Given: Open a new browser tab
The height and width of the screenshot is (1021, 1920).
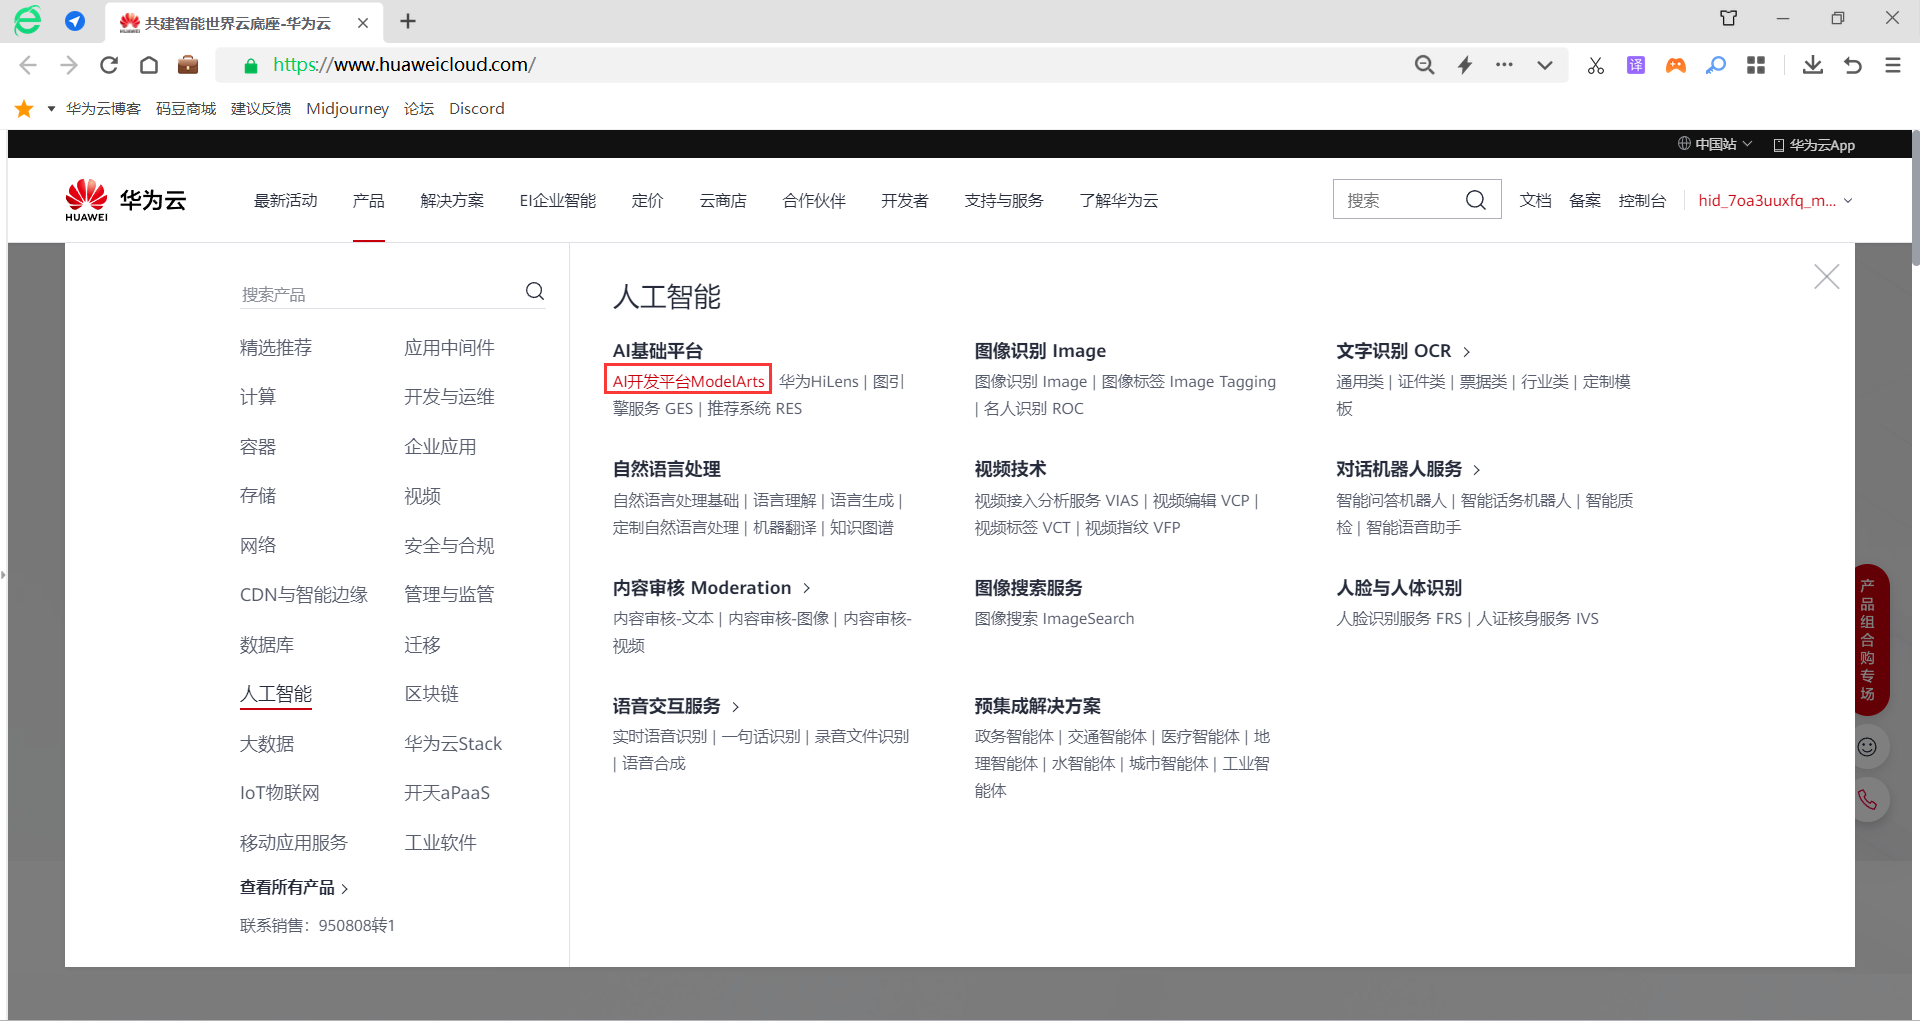Looking at the screenshot, I should point(408,21).
